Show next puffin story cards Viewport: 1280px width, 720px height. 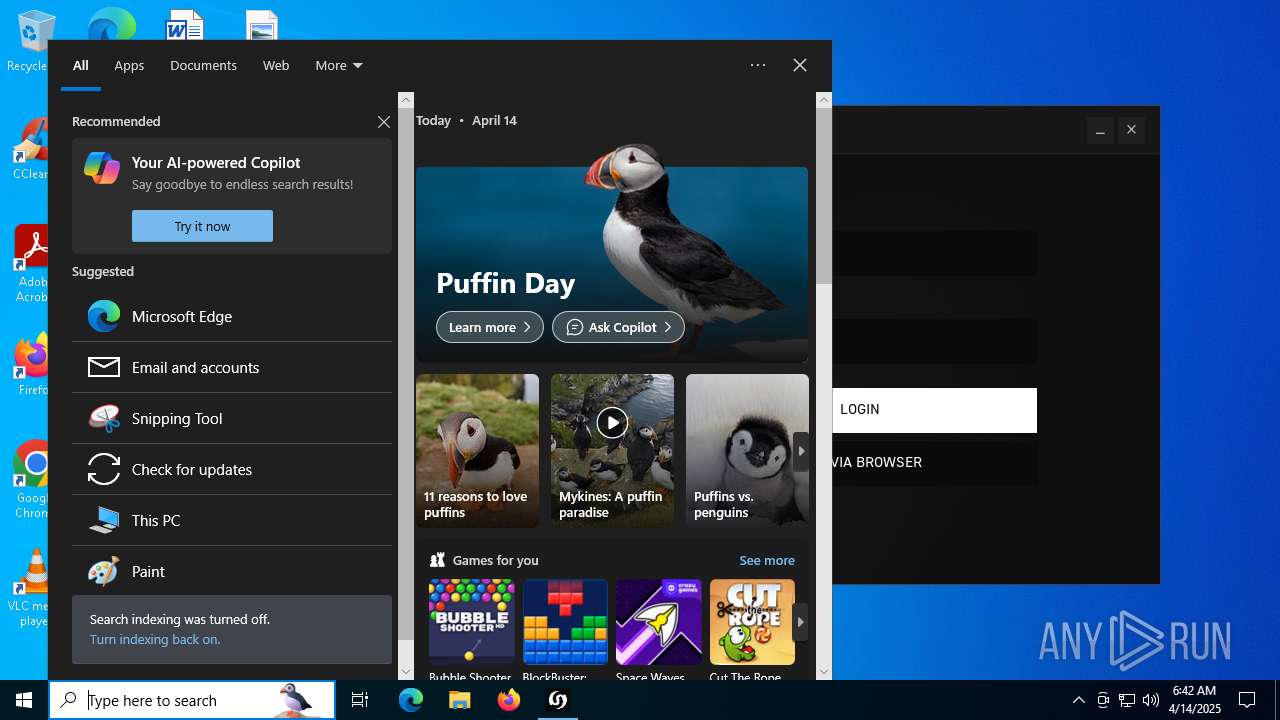(x=800, y=451)
